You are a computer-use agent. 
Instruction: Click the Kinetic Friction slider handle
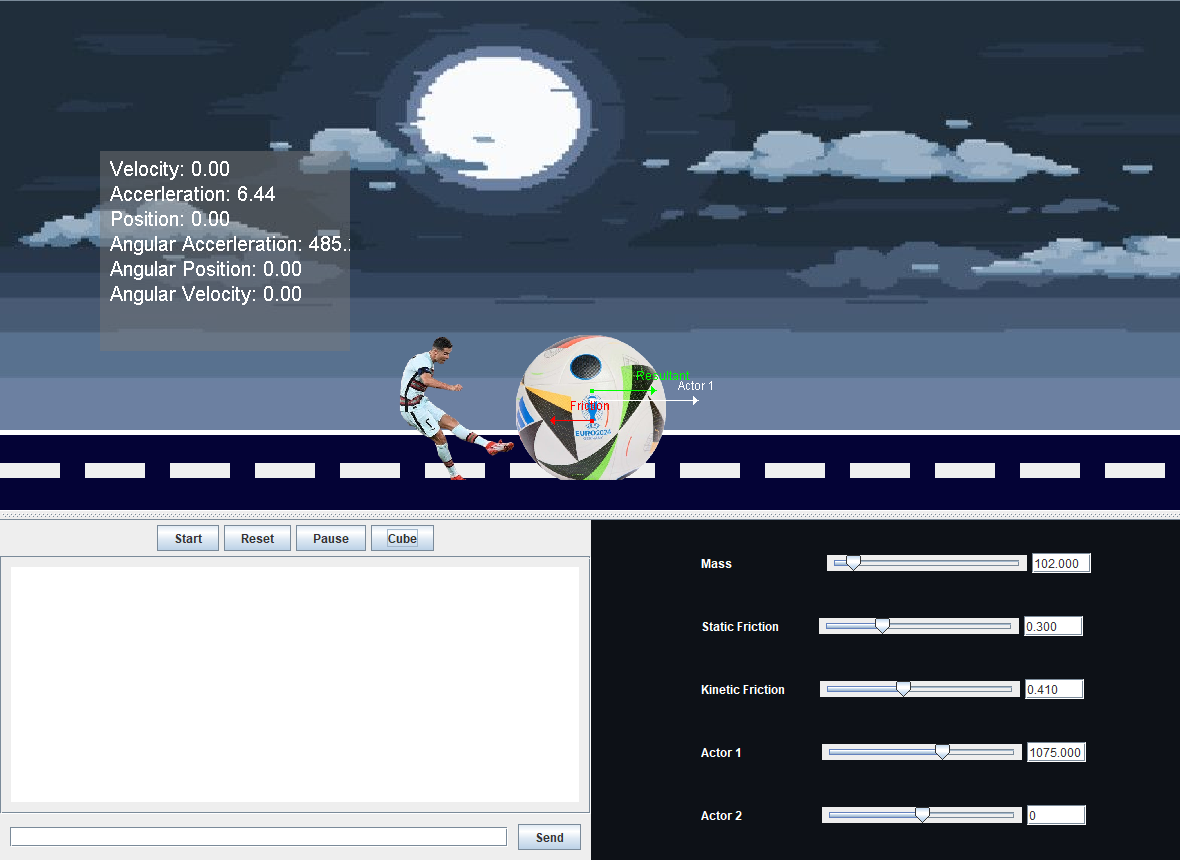click(x=904, y=689)
